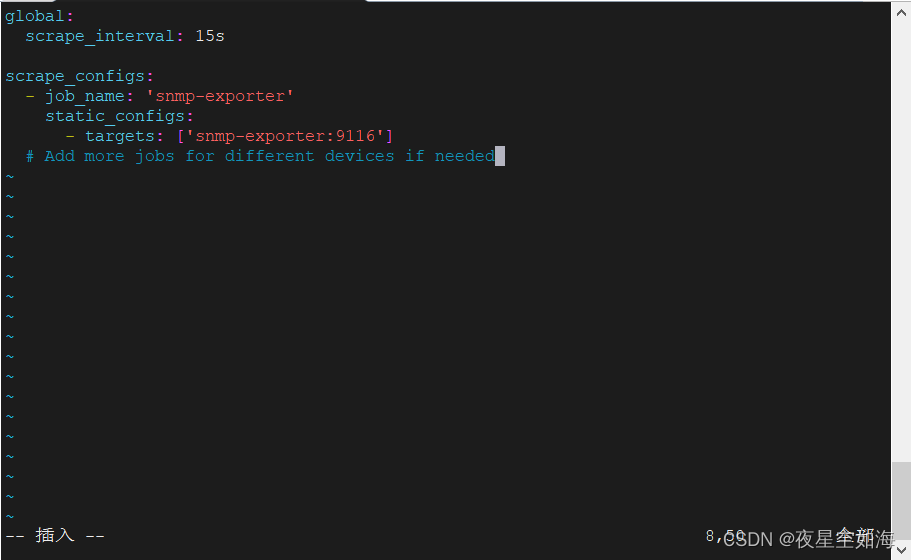Screen dimensions: 911x560
Task: Place cursor on 'job_name' key
Action: (x=85, y=96)
